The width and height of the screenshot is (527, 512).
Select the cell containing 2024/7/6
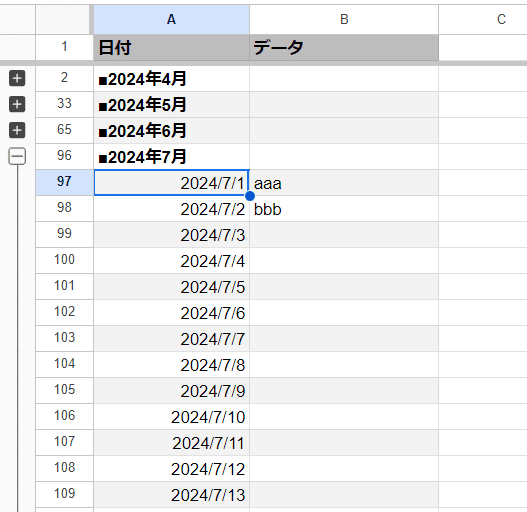tap(171, 312)
